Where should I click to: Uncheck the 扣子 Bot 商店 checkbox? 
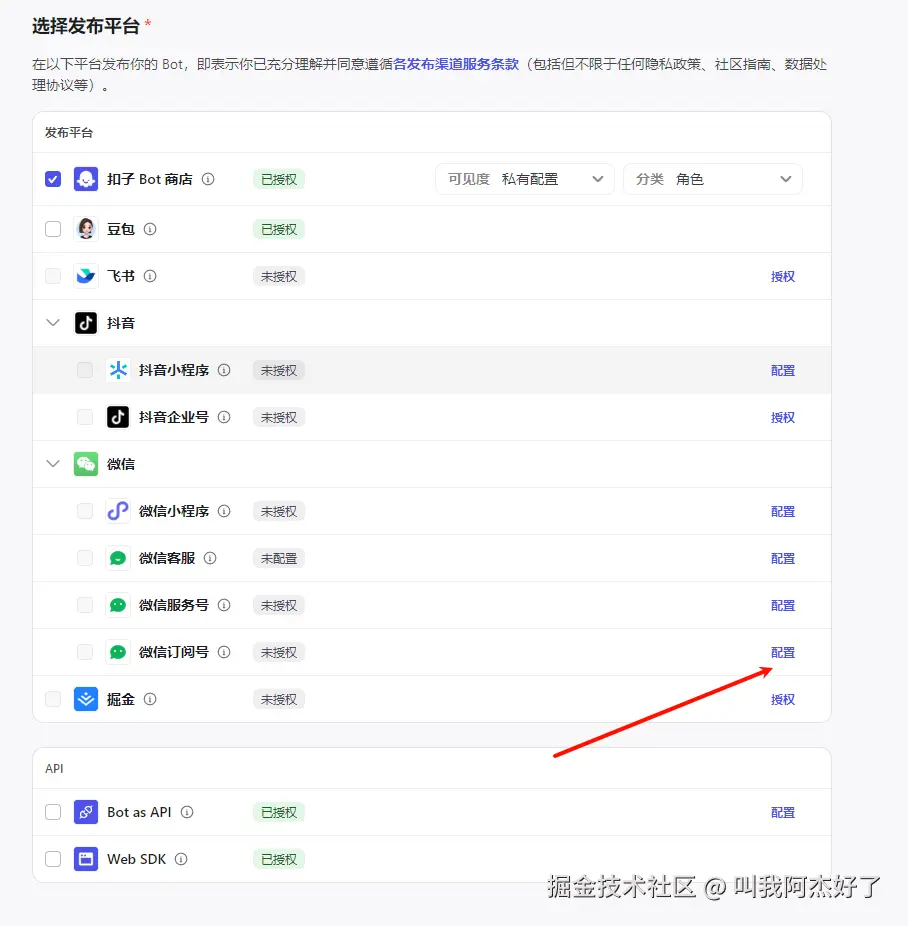[x=53, y=179]
